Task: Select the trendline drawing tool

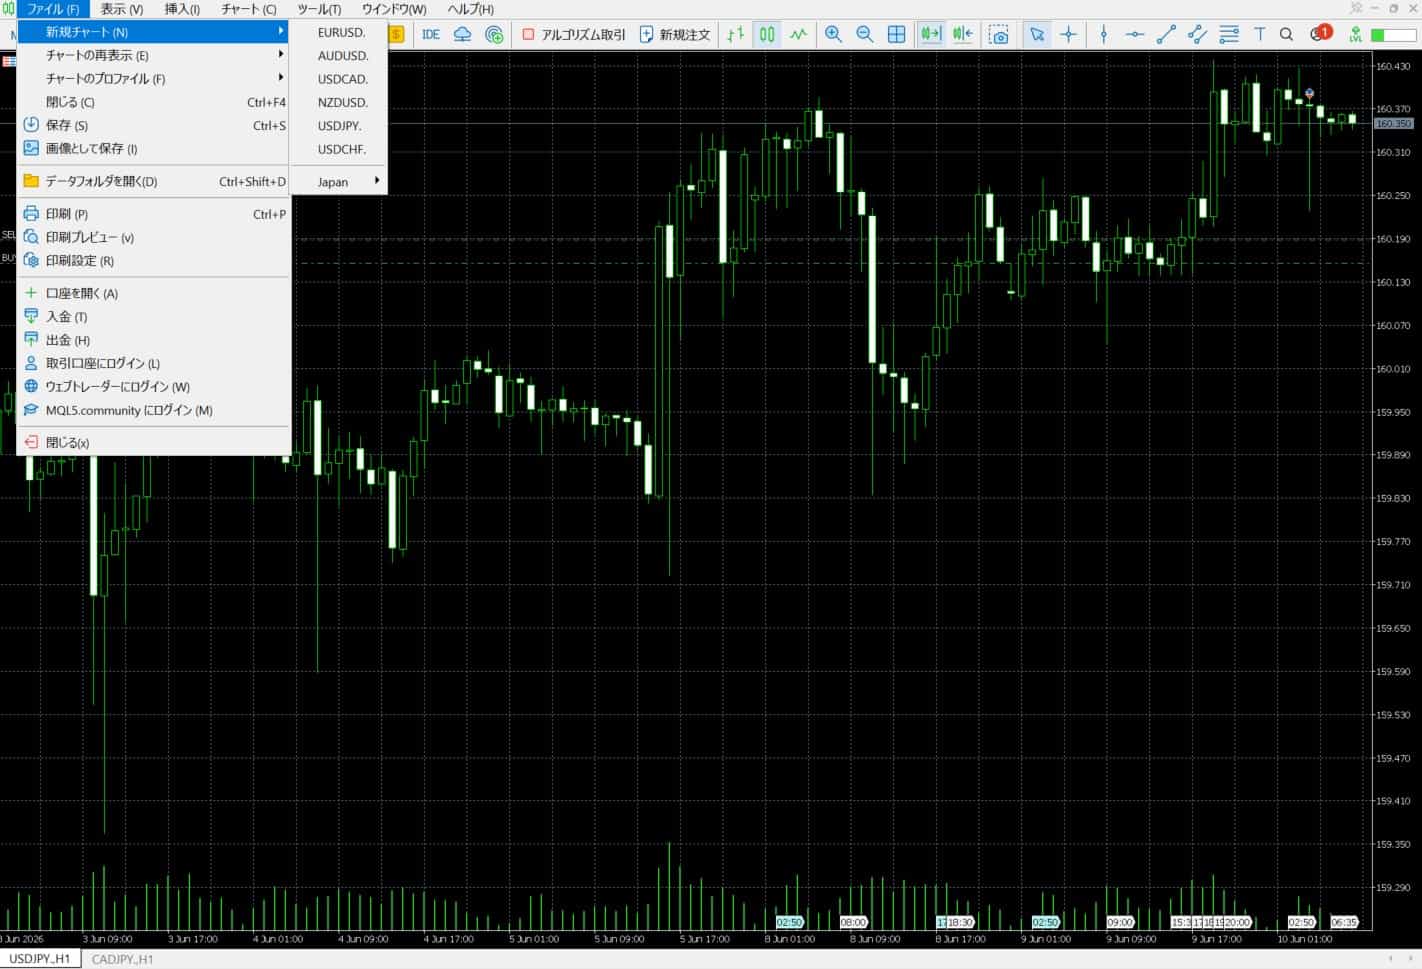Action: click(1166, 34)
